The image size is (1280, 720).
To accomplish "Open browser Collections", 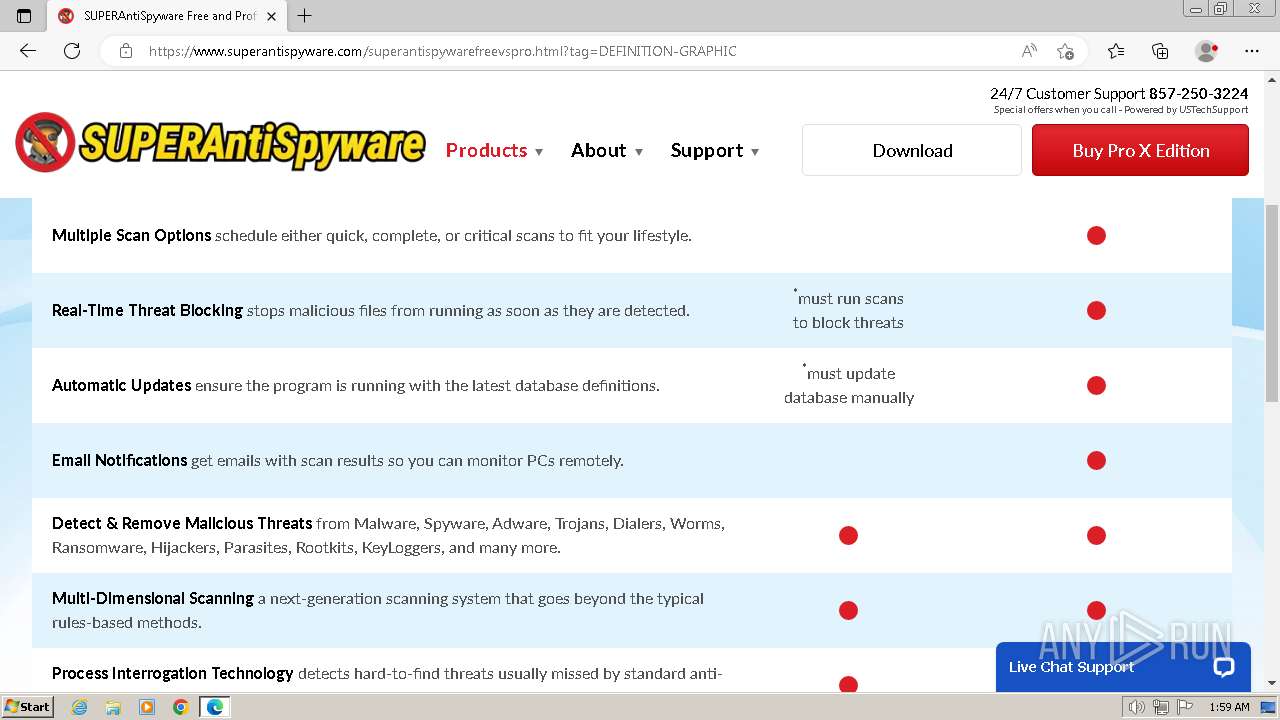I will coord(1160,51).
